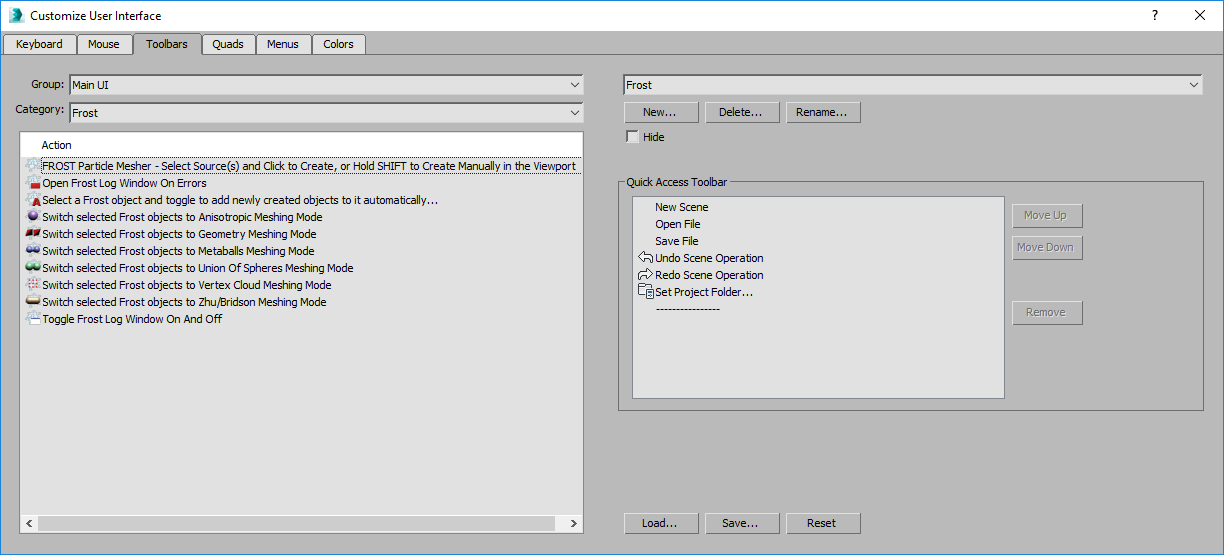1224x555 pixels.
Task: Open the Group dropdown showing Main UI
Action: (x=326, y=86)
